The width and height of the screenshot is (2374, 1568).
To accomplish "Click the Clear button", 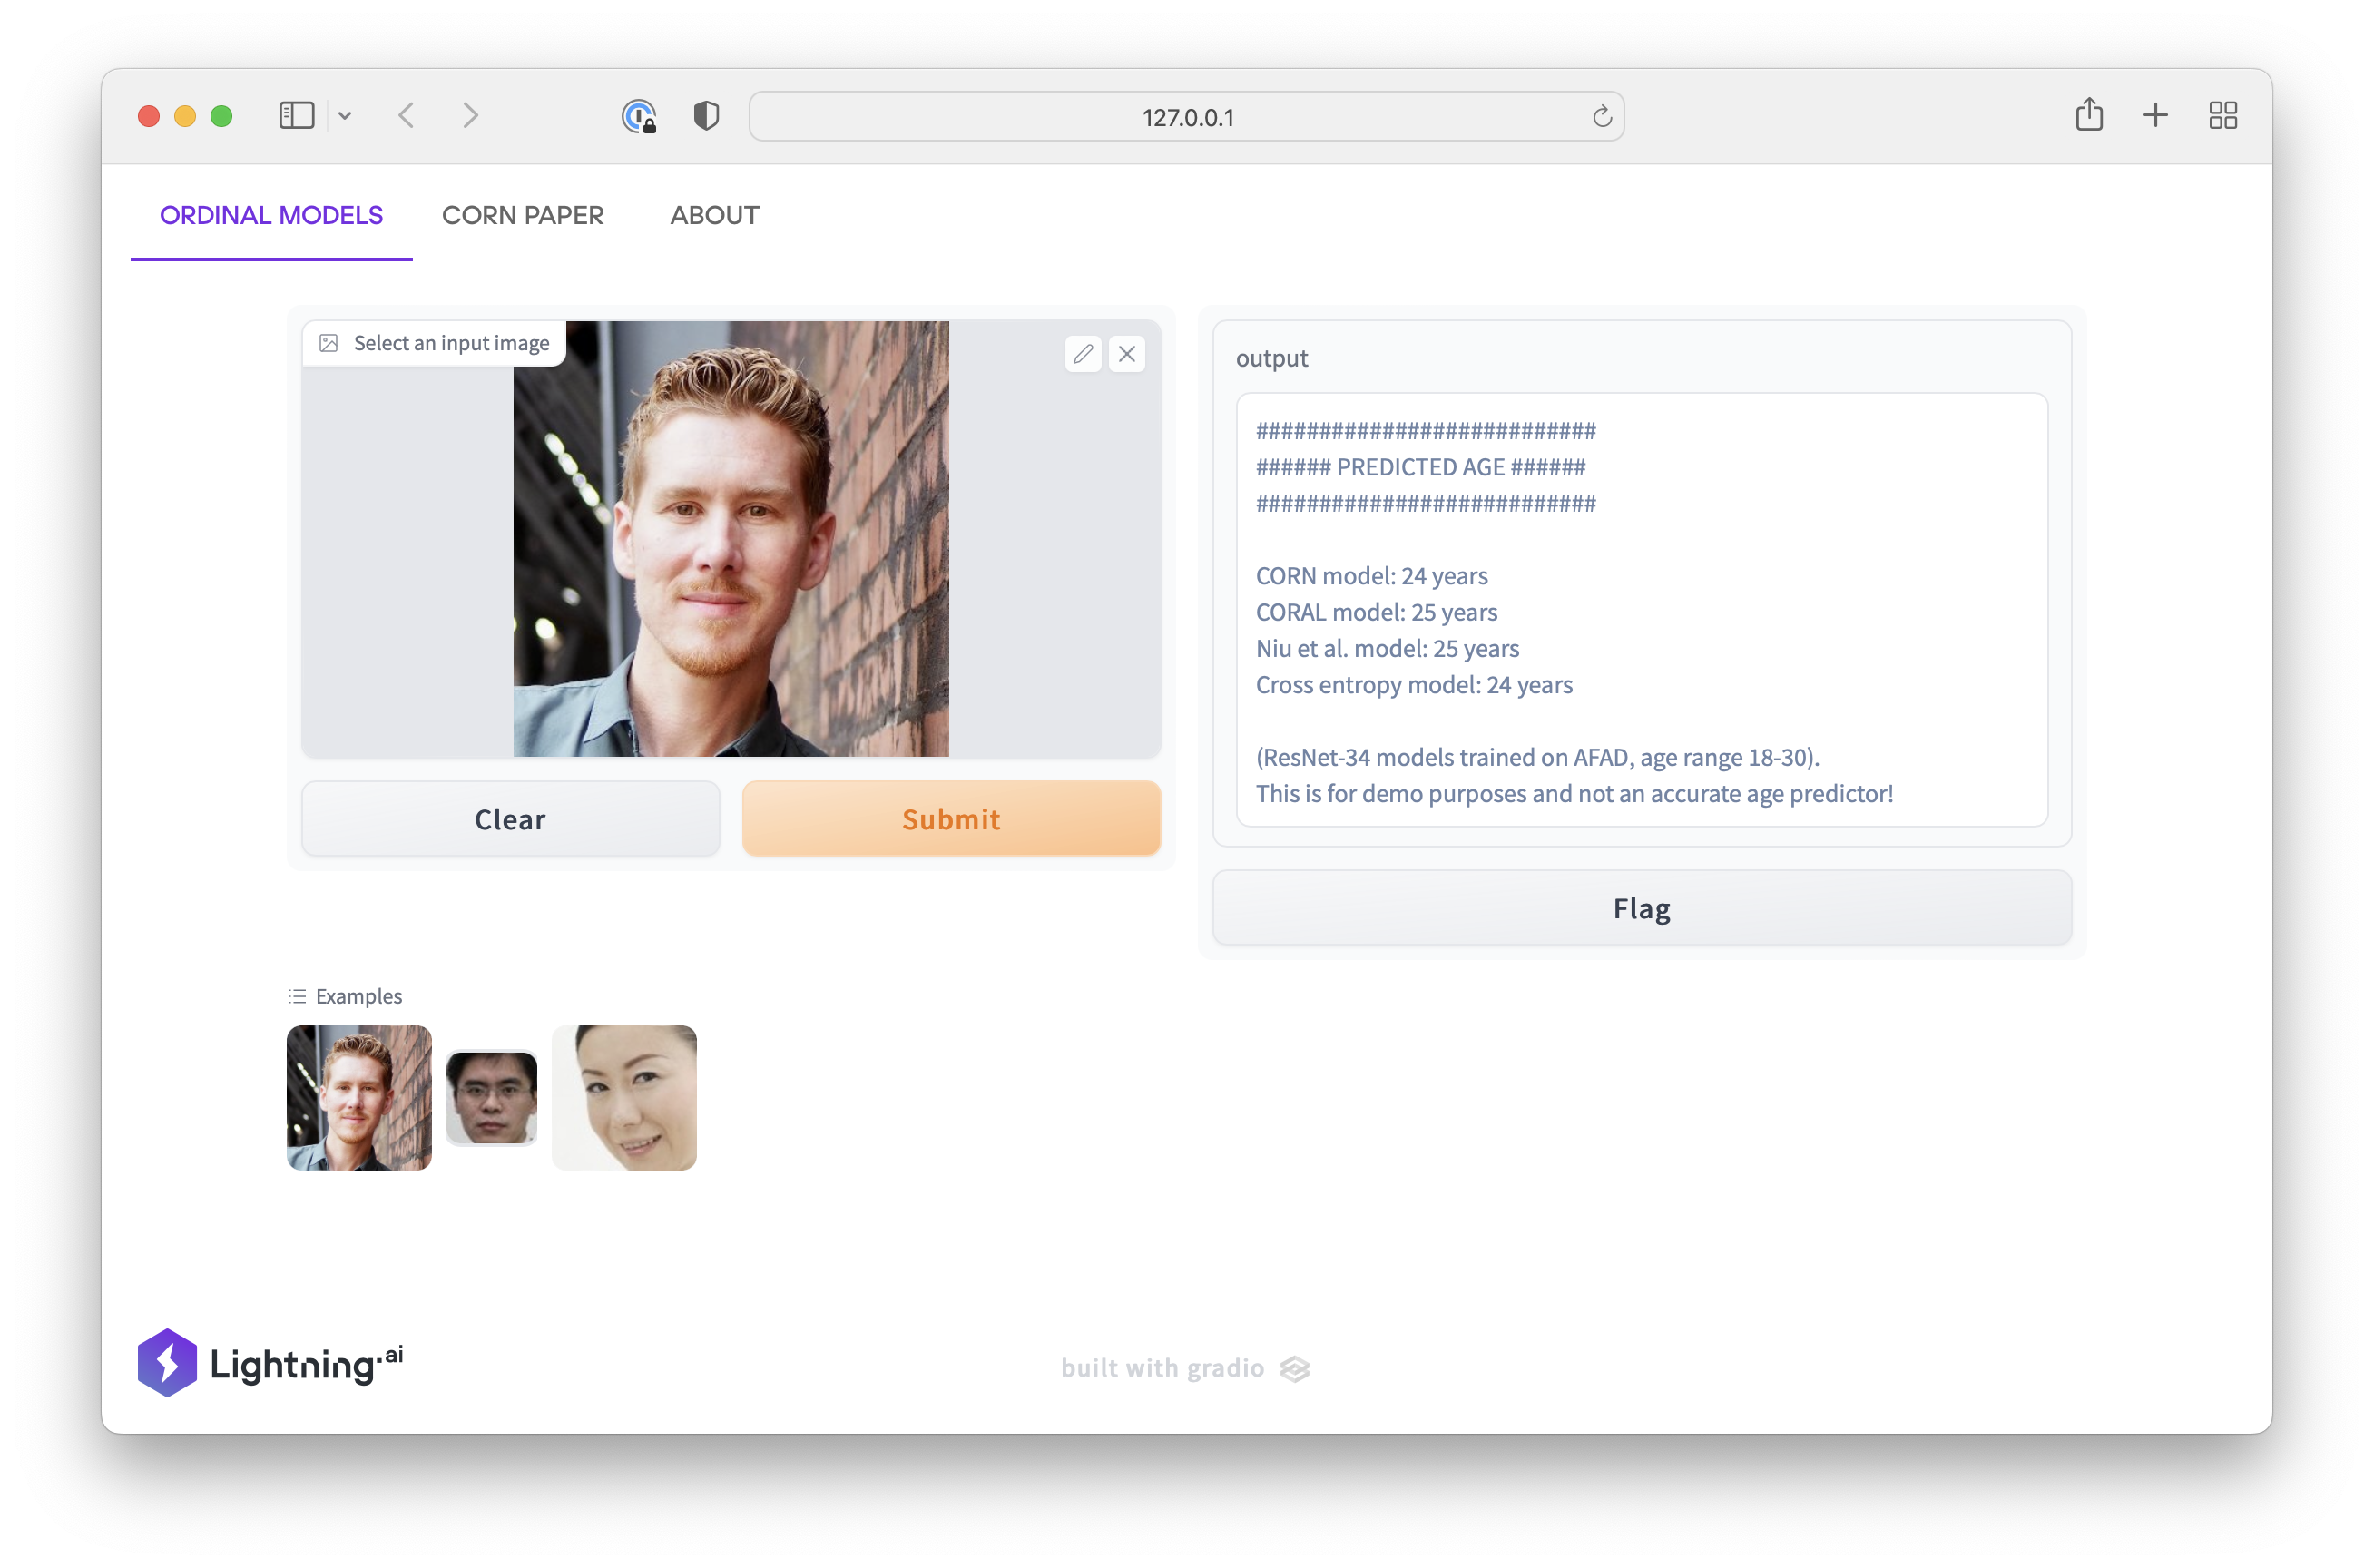I will pyautogui.click(x=510, y=819).
